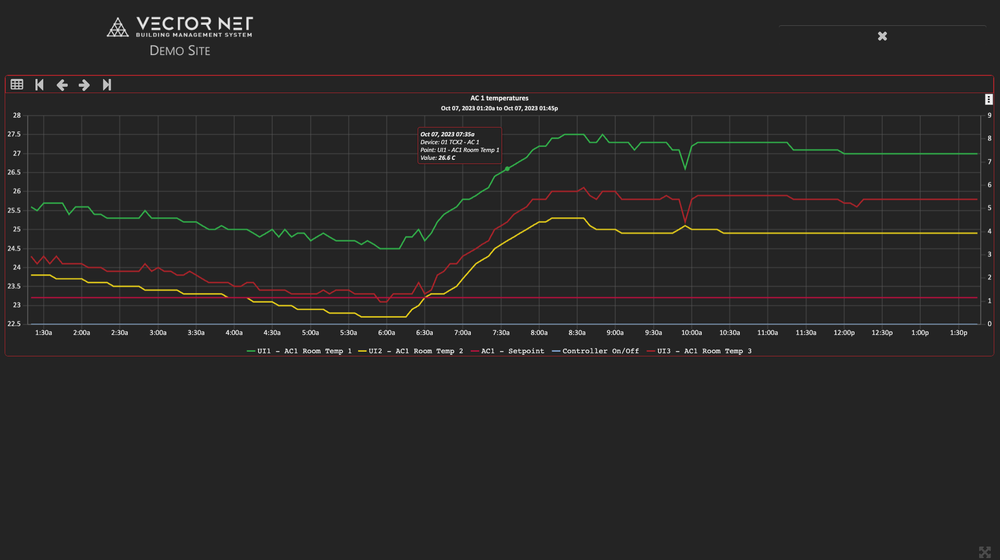Click the Vector Net logo

point(180,27)
